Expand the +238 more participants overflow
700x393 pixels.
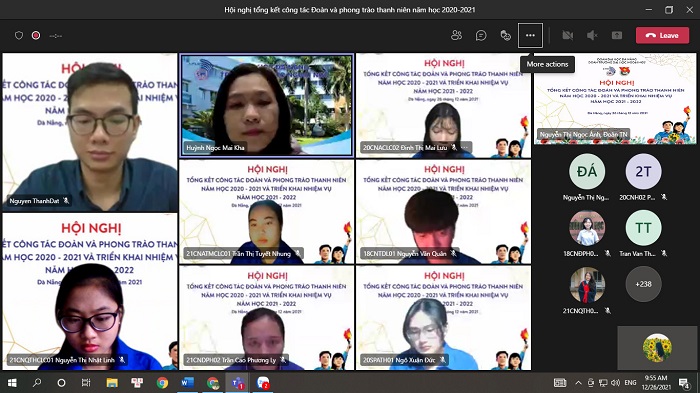point(643,284)
